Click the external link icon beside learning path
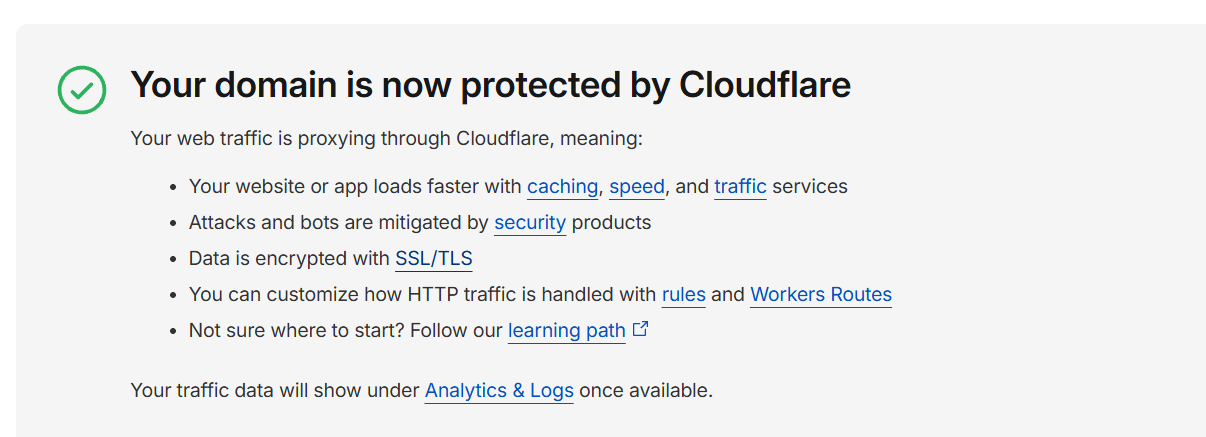The image size is (1206, 437). 641,329
